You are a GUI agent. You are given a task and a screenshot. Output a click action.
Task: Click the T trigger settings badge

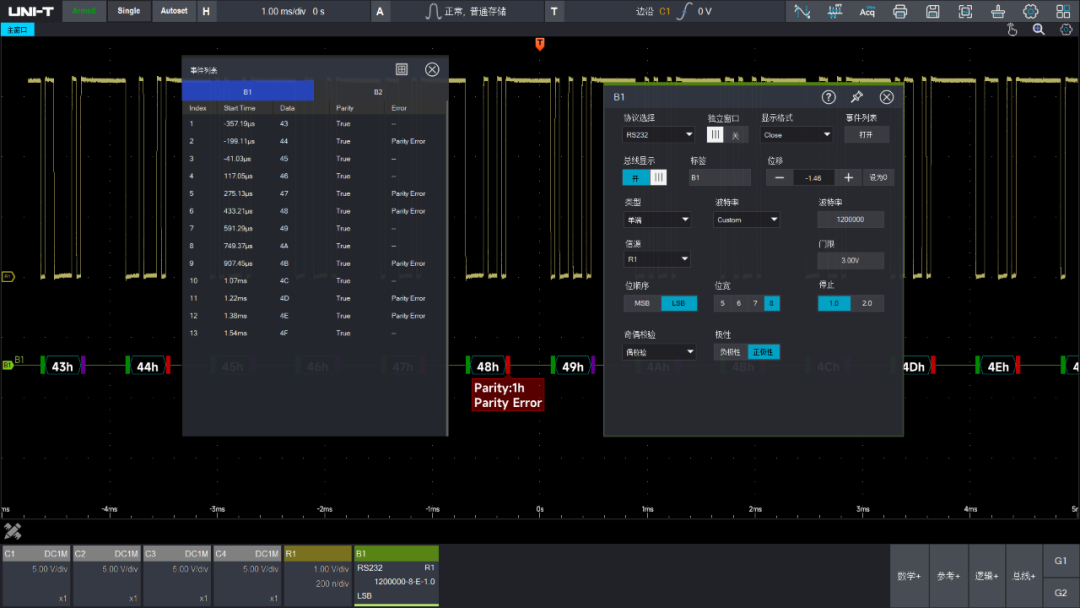(554, 11)
